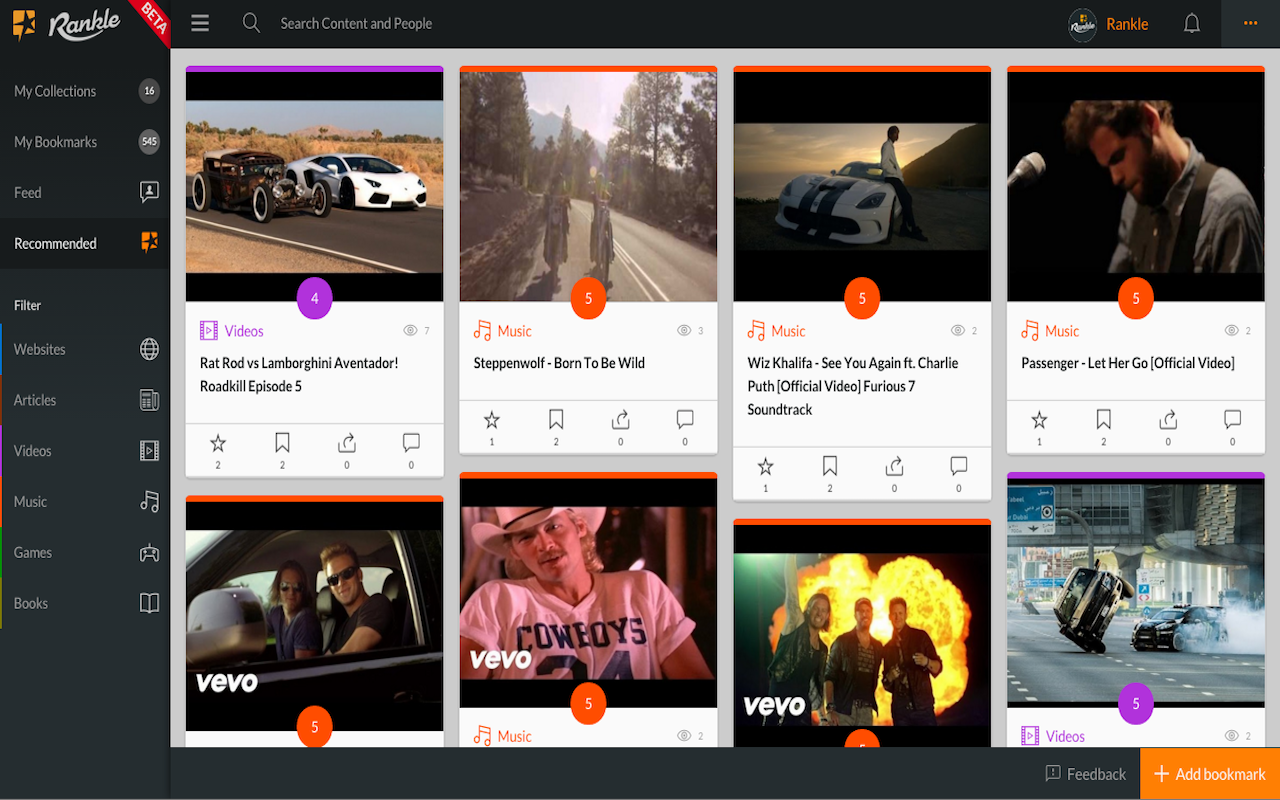1280x800 pixels.
Task: Click orange rating badge 5 on Steppenwolf card
Action: [x=588, y=298]
